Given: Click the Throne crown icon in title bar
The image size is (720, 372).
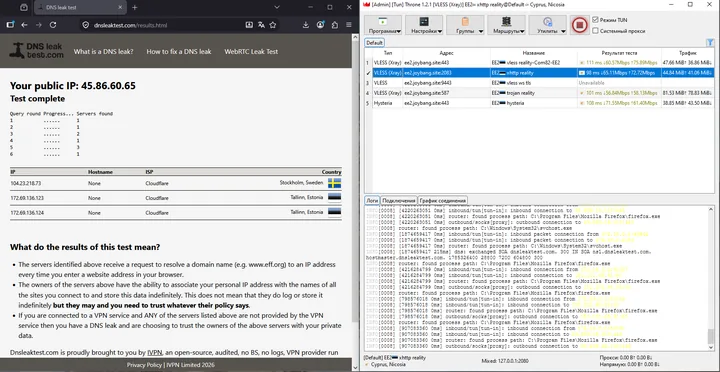Looking at the screenshot, I should pos(366,5).
